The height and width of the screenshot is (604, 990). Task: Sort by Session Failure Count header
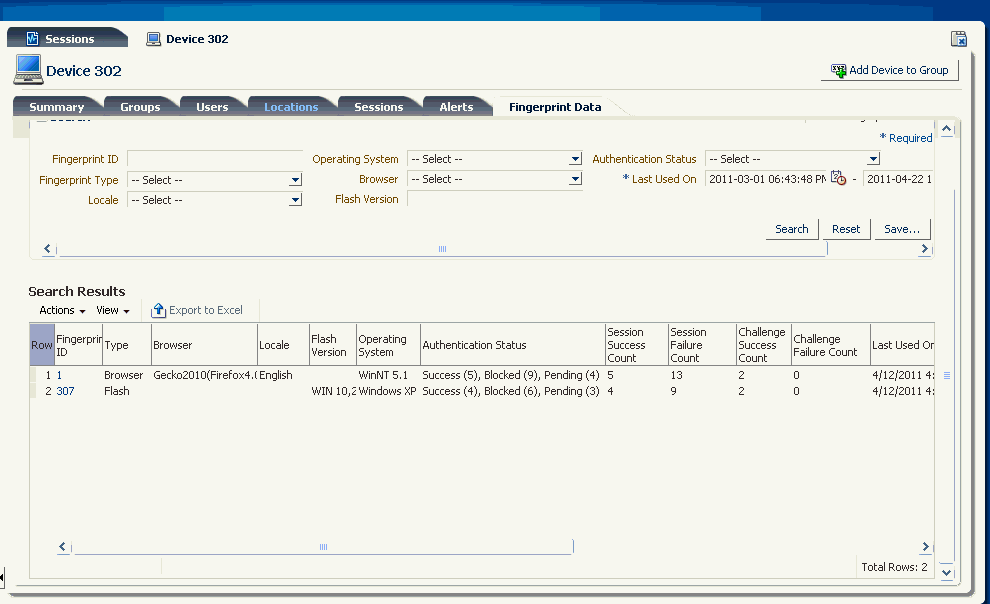click(702, 345)
